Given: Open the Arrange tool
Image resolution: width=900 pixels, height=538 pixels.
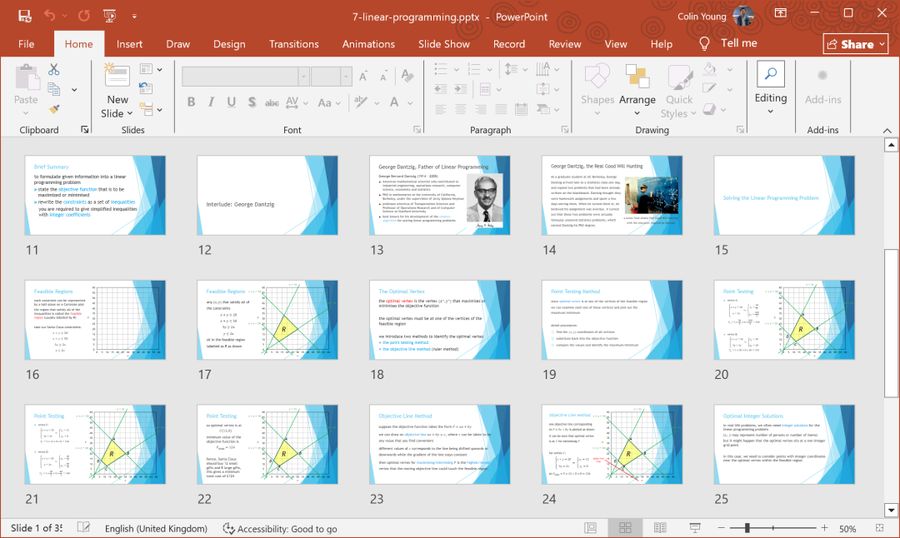Looking at the screenshot, I should coord(637,88).
